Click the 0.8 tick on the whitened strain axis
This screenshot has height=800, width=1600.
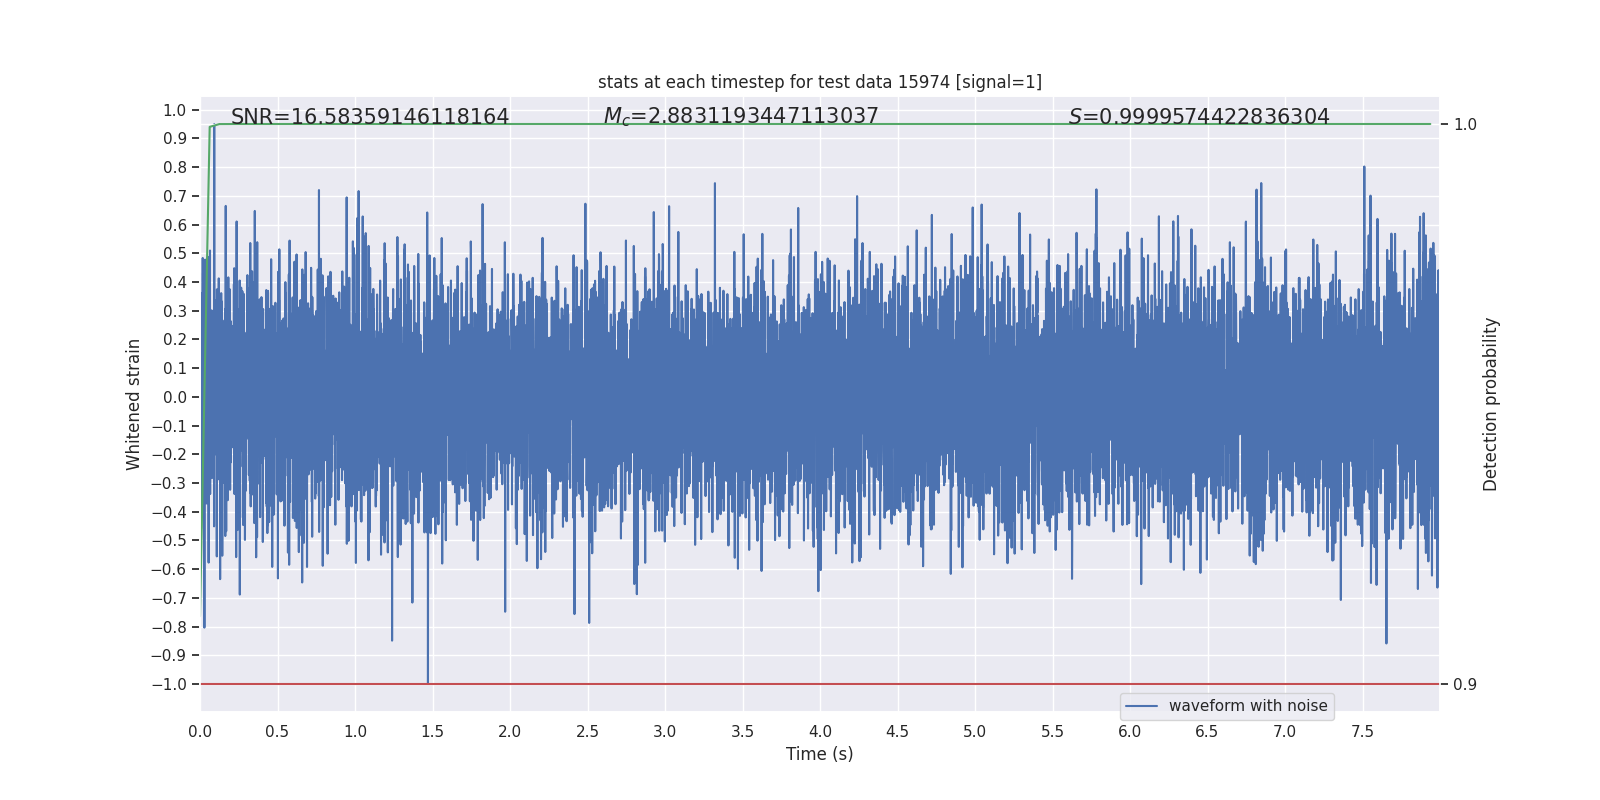tap(175, 168)
